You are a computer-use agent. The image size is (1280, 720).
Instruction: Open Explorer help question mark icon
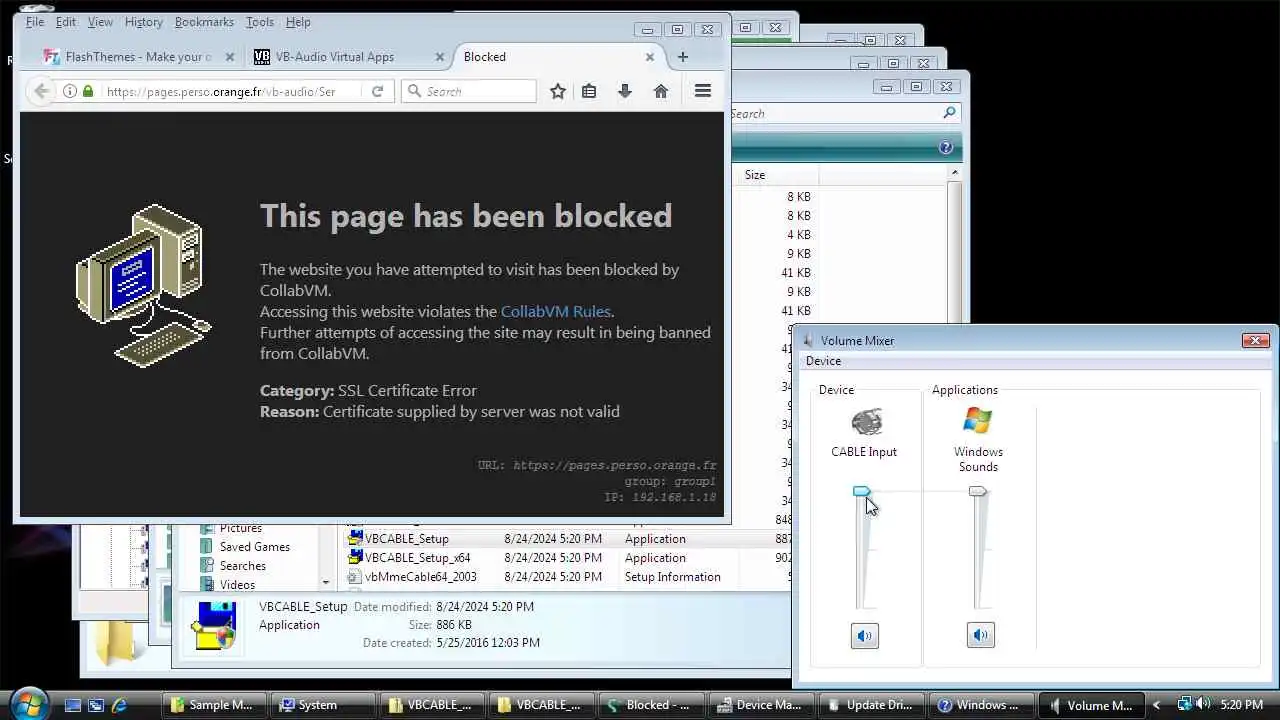946,148
